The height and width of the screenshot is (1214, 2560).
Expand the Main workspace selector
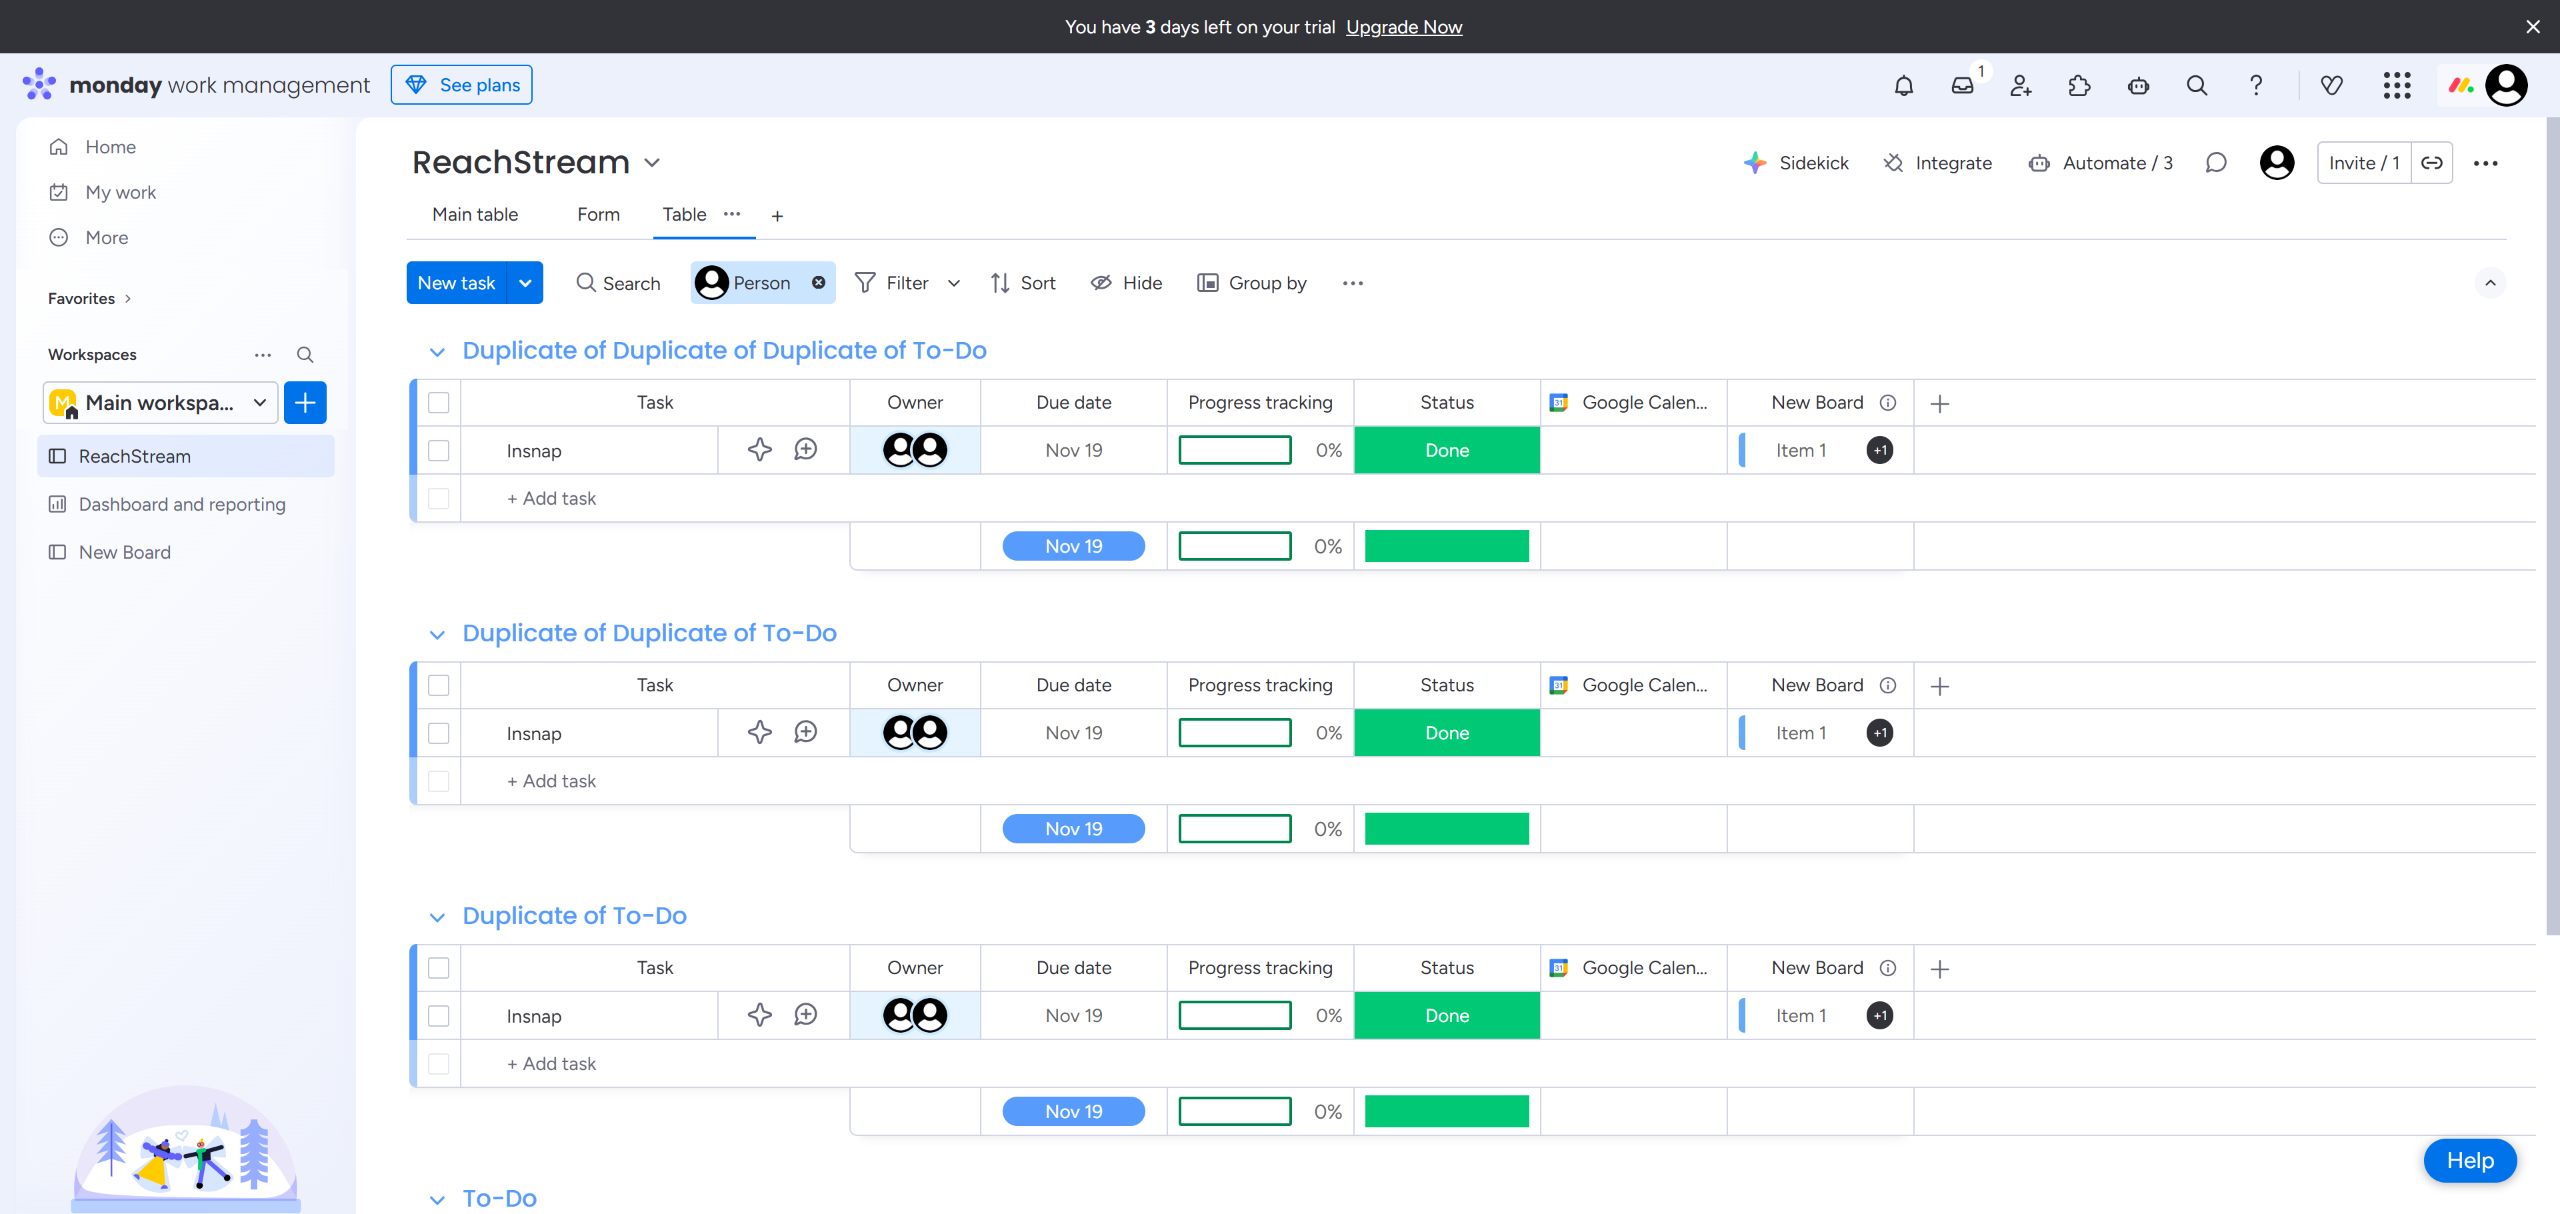click(x=161, y=403)
